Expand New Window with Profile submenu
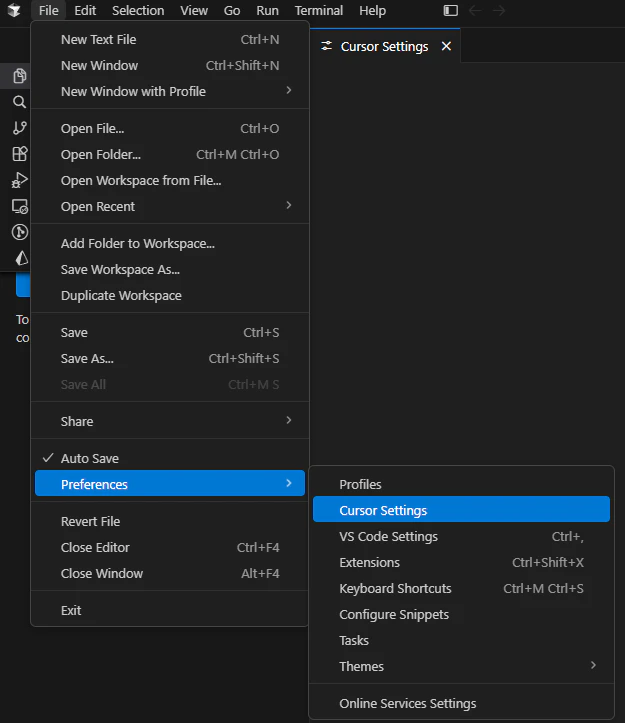The image size is (625, 723). click(170, 91)
